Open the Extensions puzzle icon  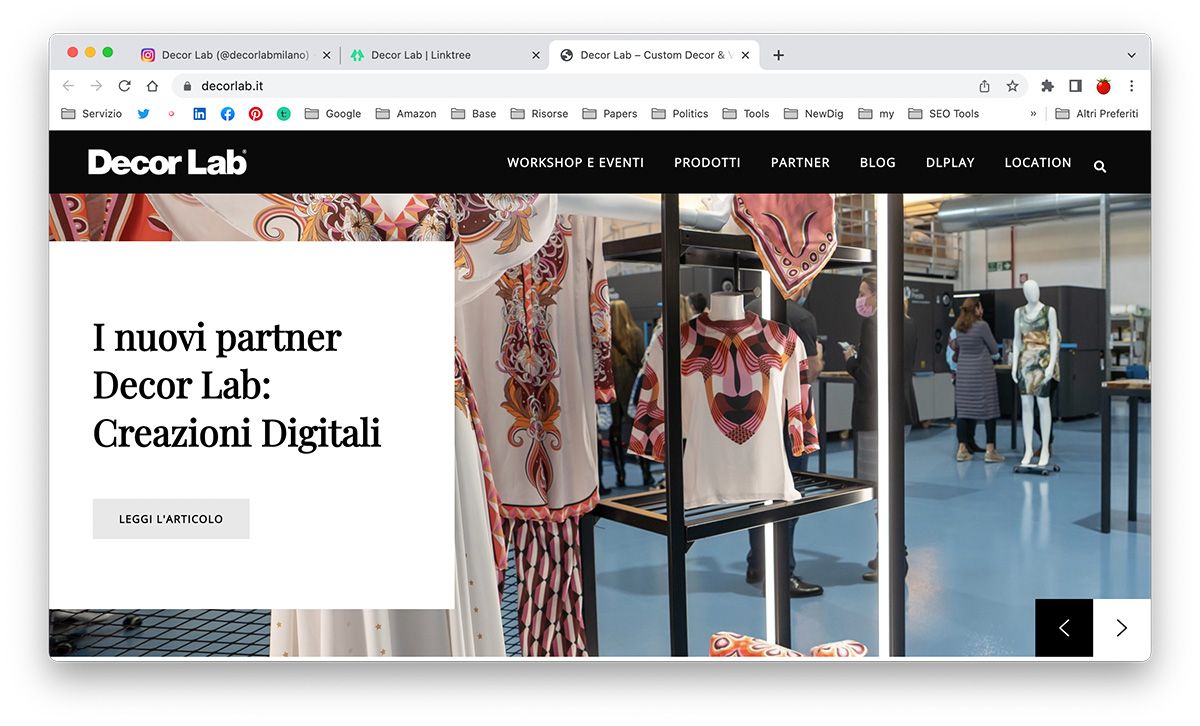coord(1047,86)
